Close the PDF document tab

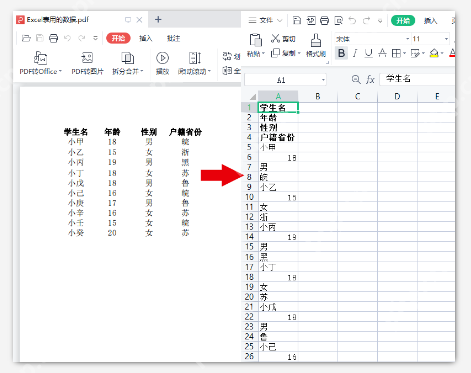pos(139,20)
